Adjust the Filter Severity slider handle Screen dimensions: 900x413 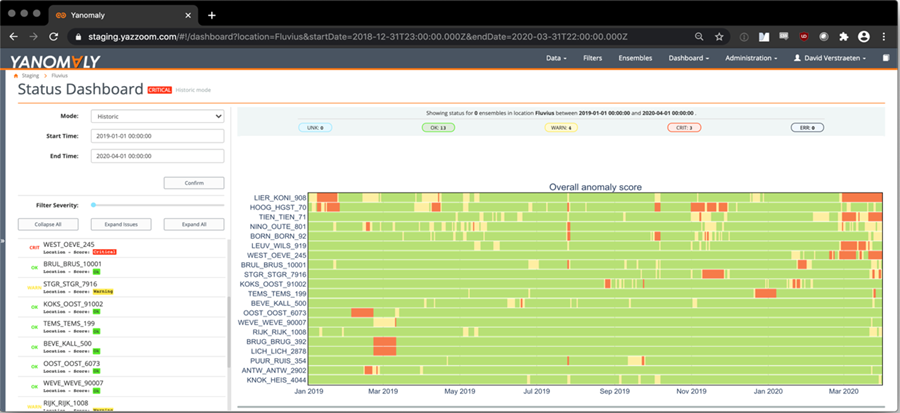point(94,205)
